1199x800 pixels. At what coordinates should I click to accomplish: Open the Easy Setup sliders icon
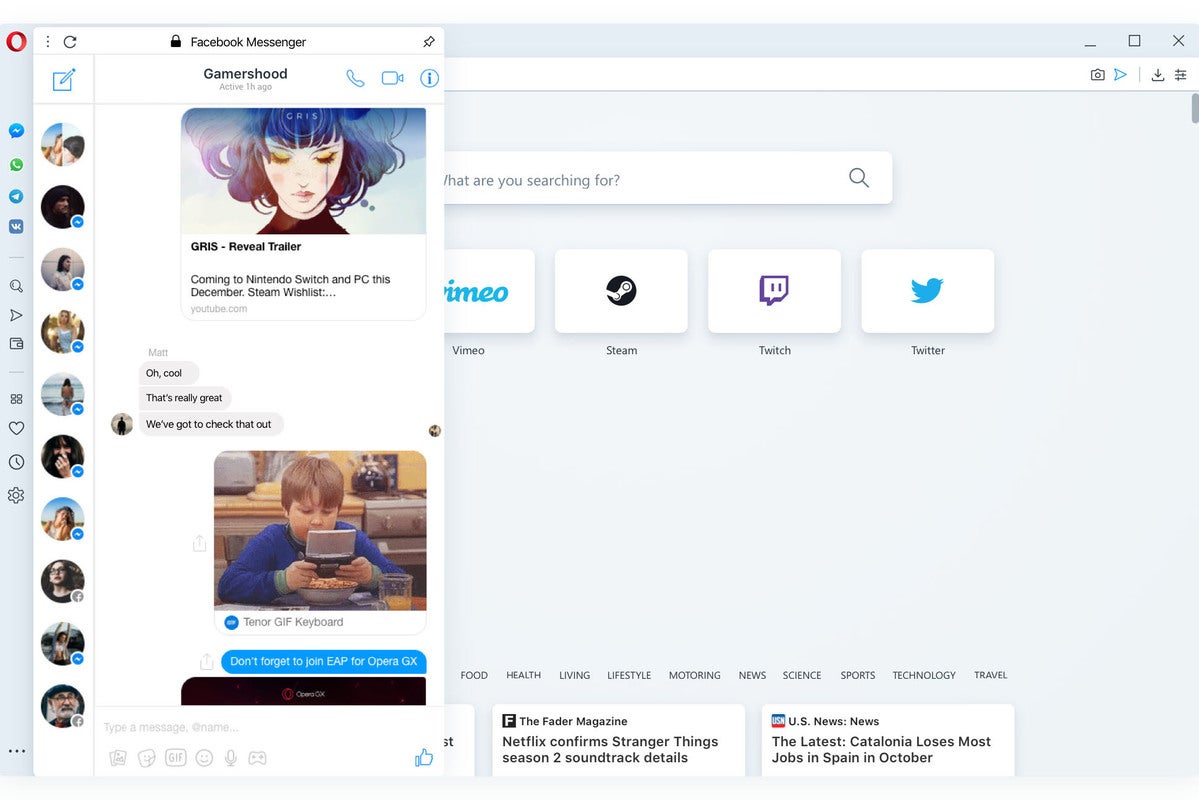click(1181, 75)
